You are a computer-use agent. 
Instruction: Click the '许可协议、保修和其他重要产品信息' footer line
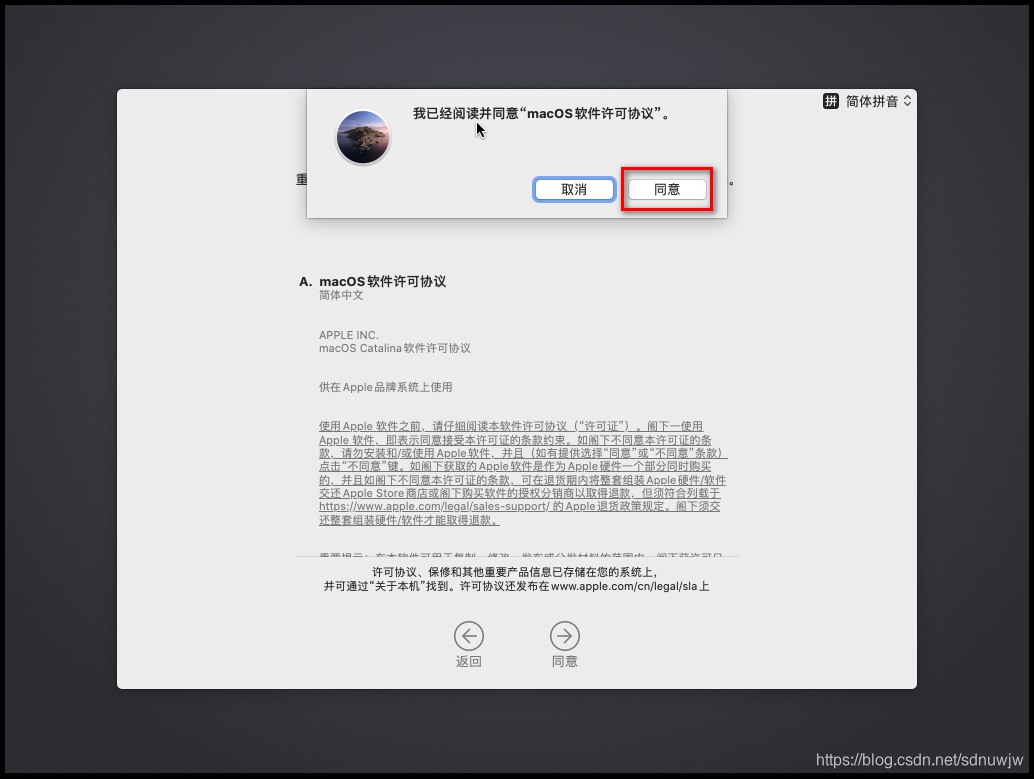pos(516,572)
